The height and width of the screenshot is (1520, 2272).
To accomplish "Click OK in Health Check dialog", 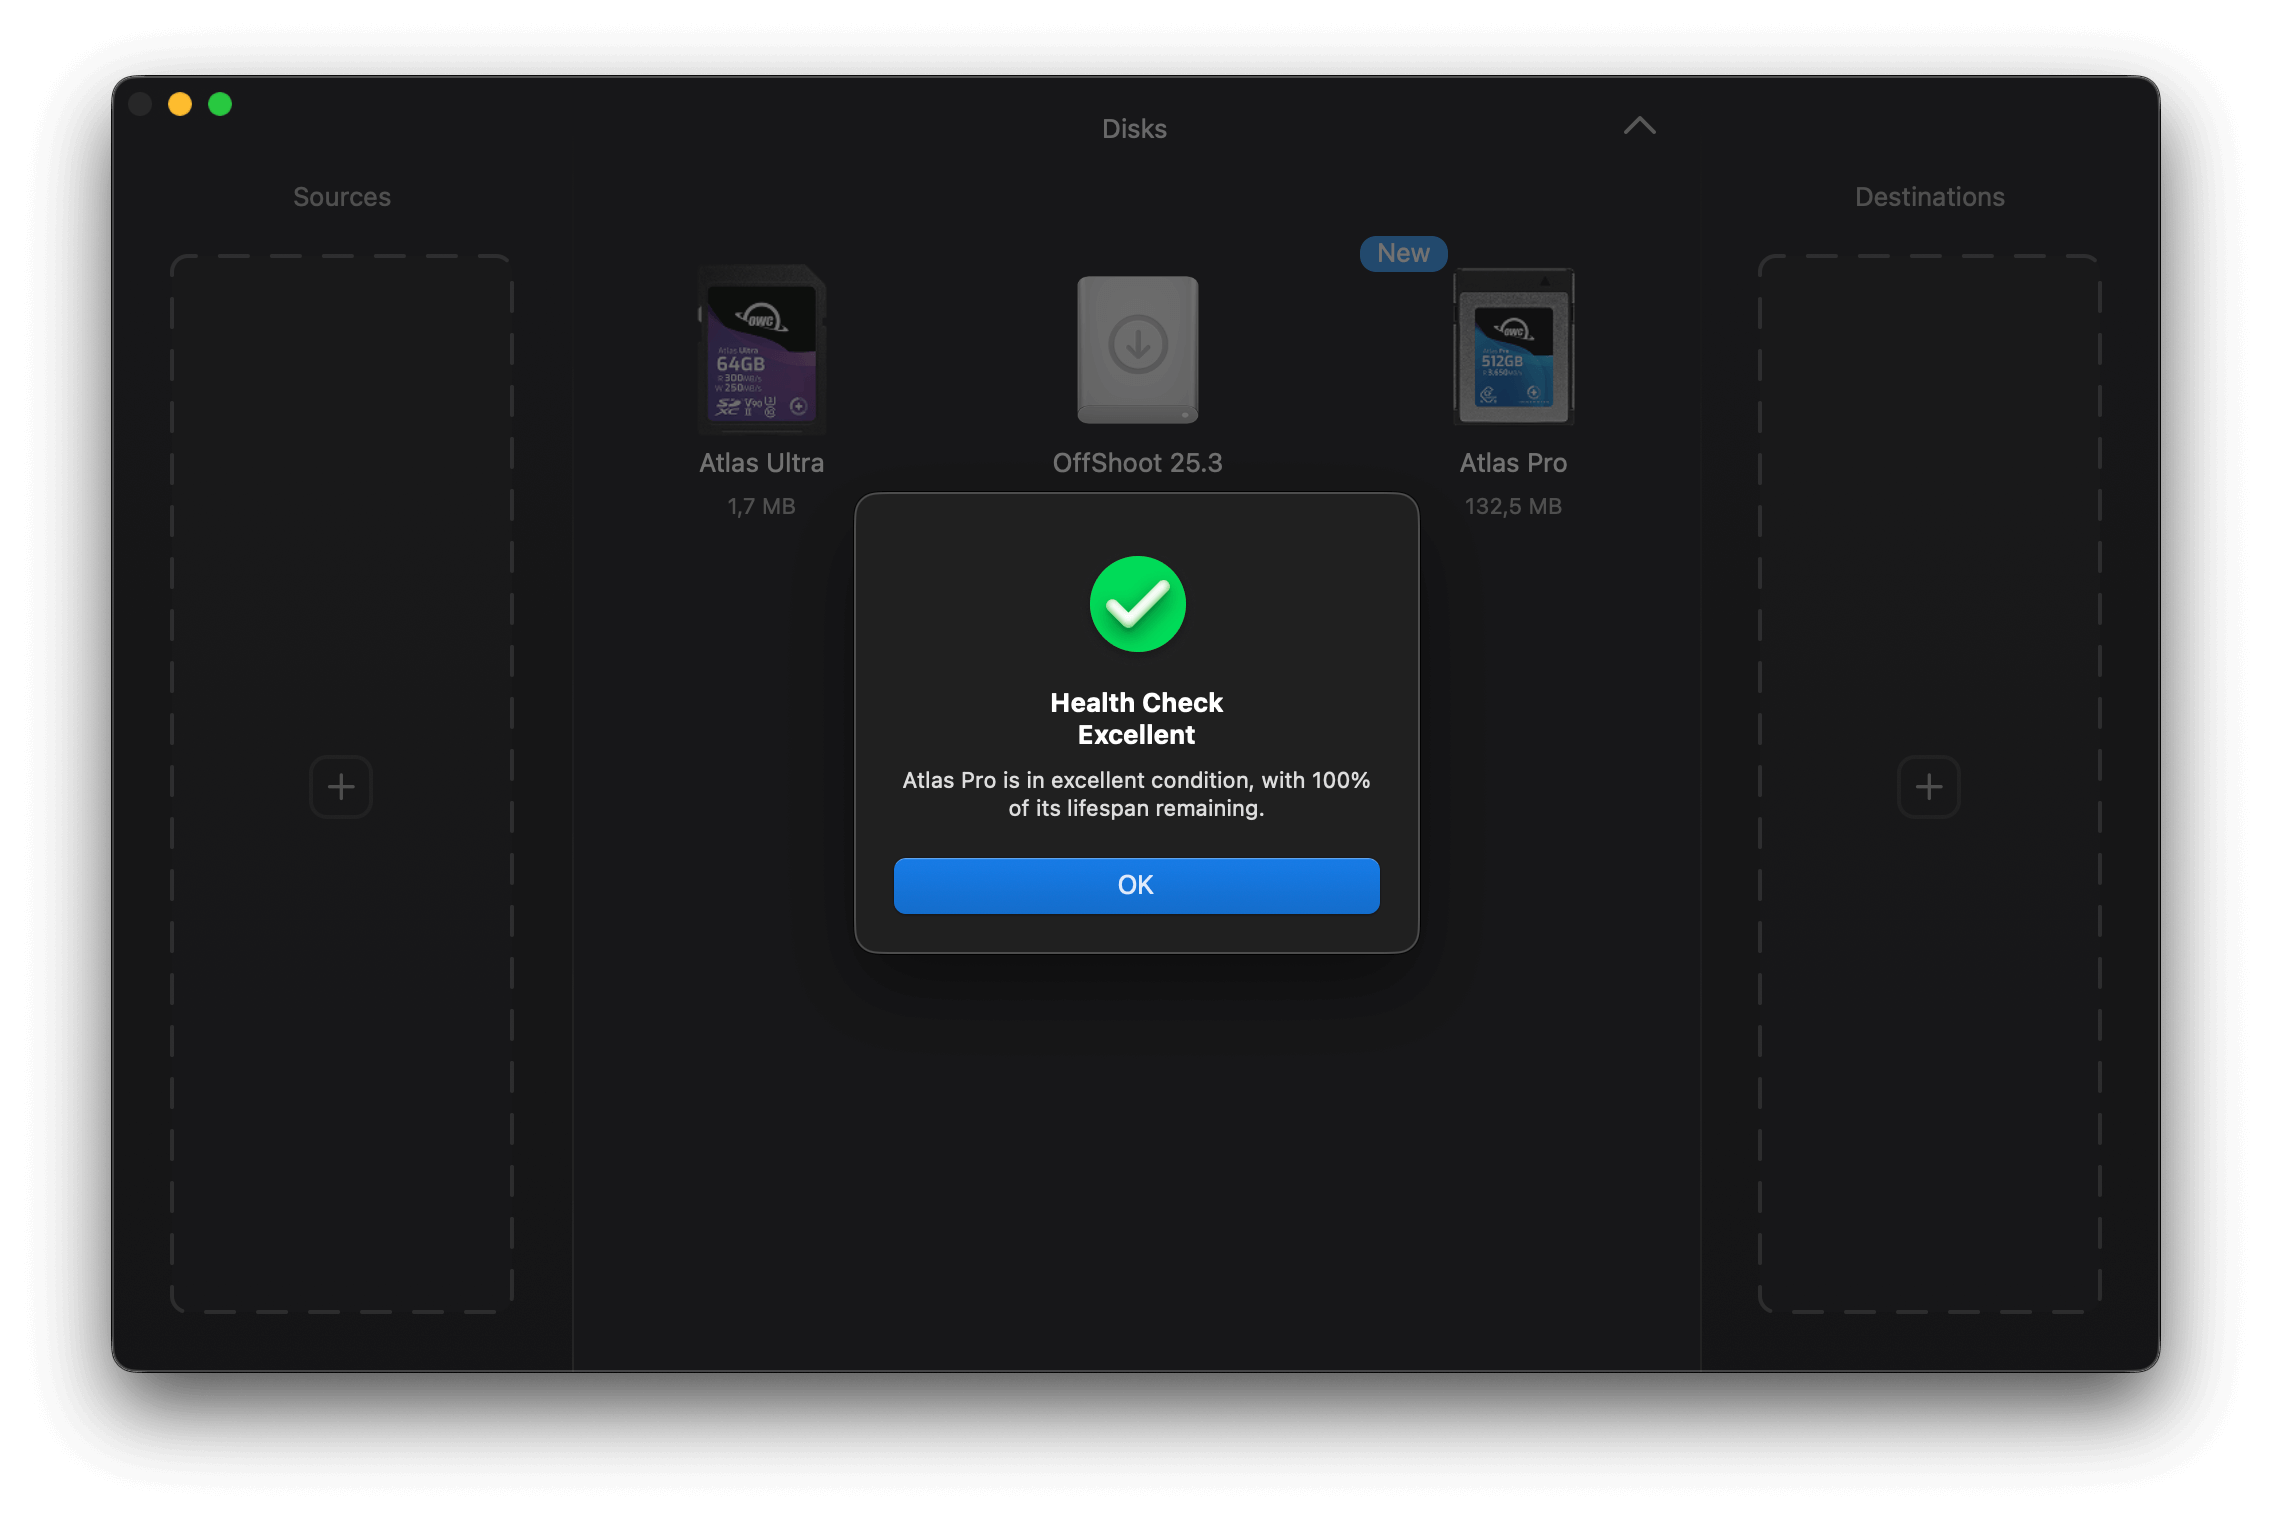I will pos(1136,885).
